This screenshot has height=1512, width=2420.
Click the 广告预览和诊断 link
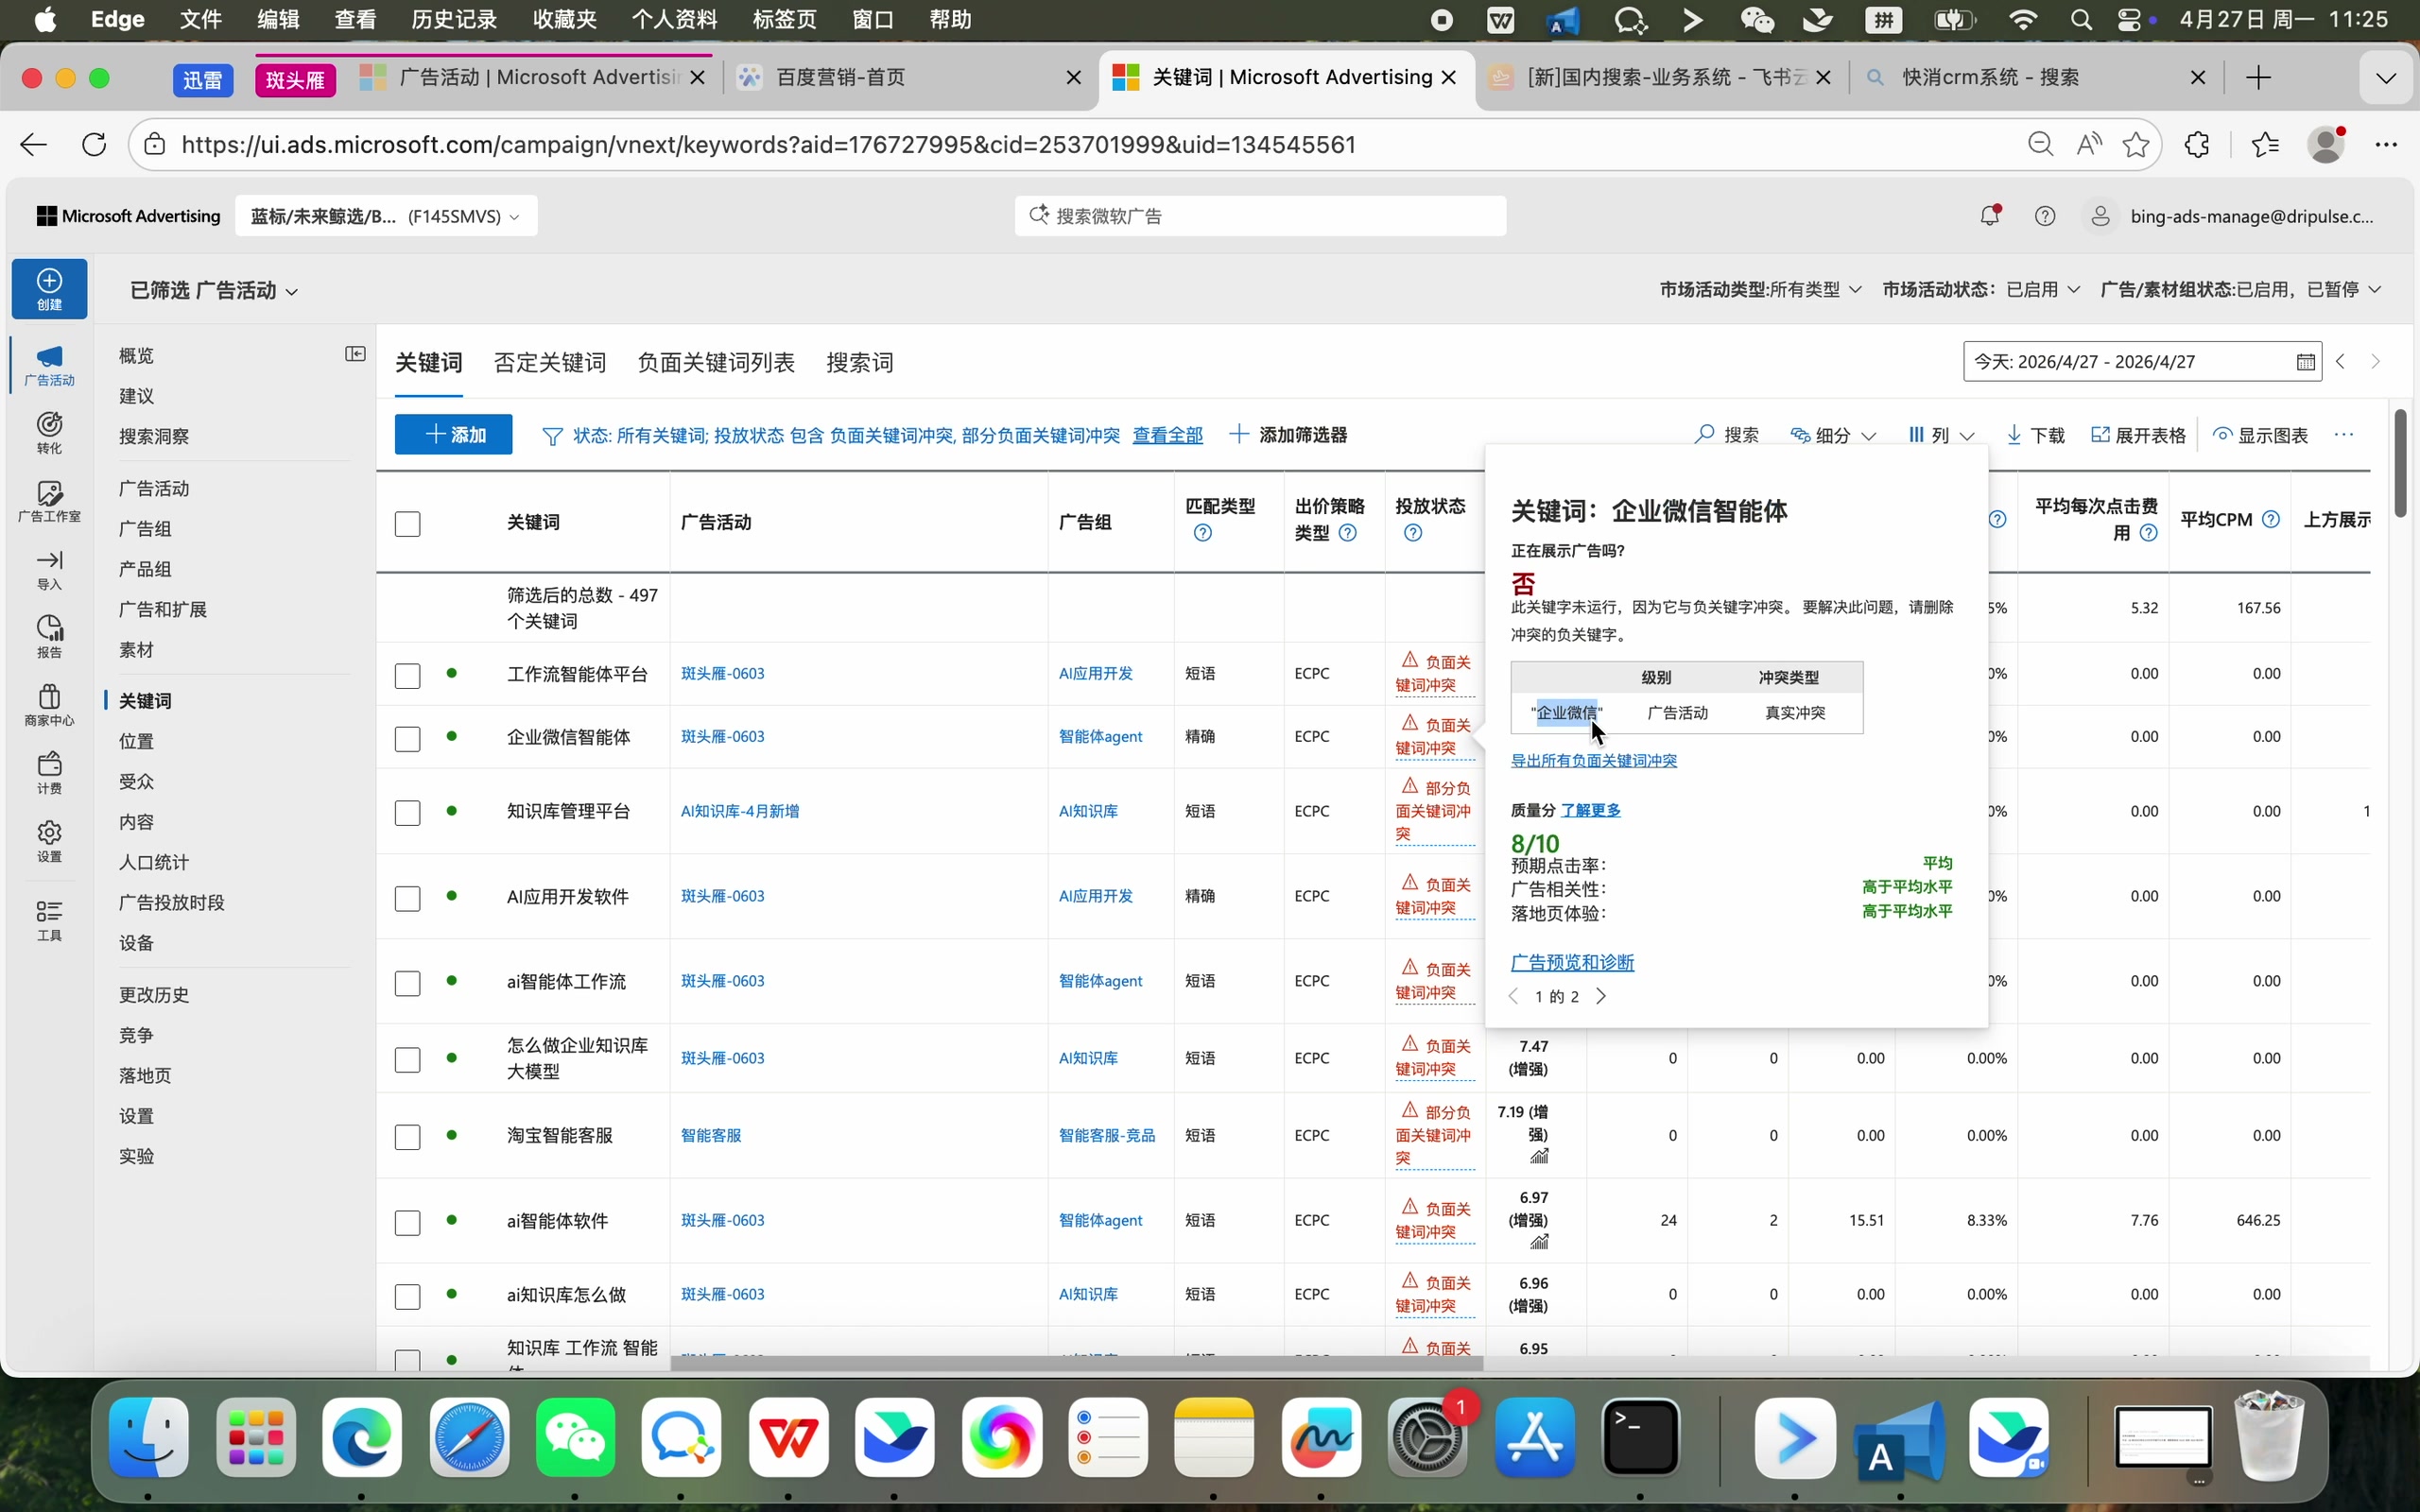pos(1572,963)
